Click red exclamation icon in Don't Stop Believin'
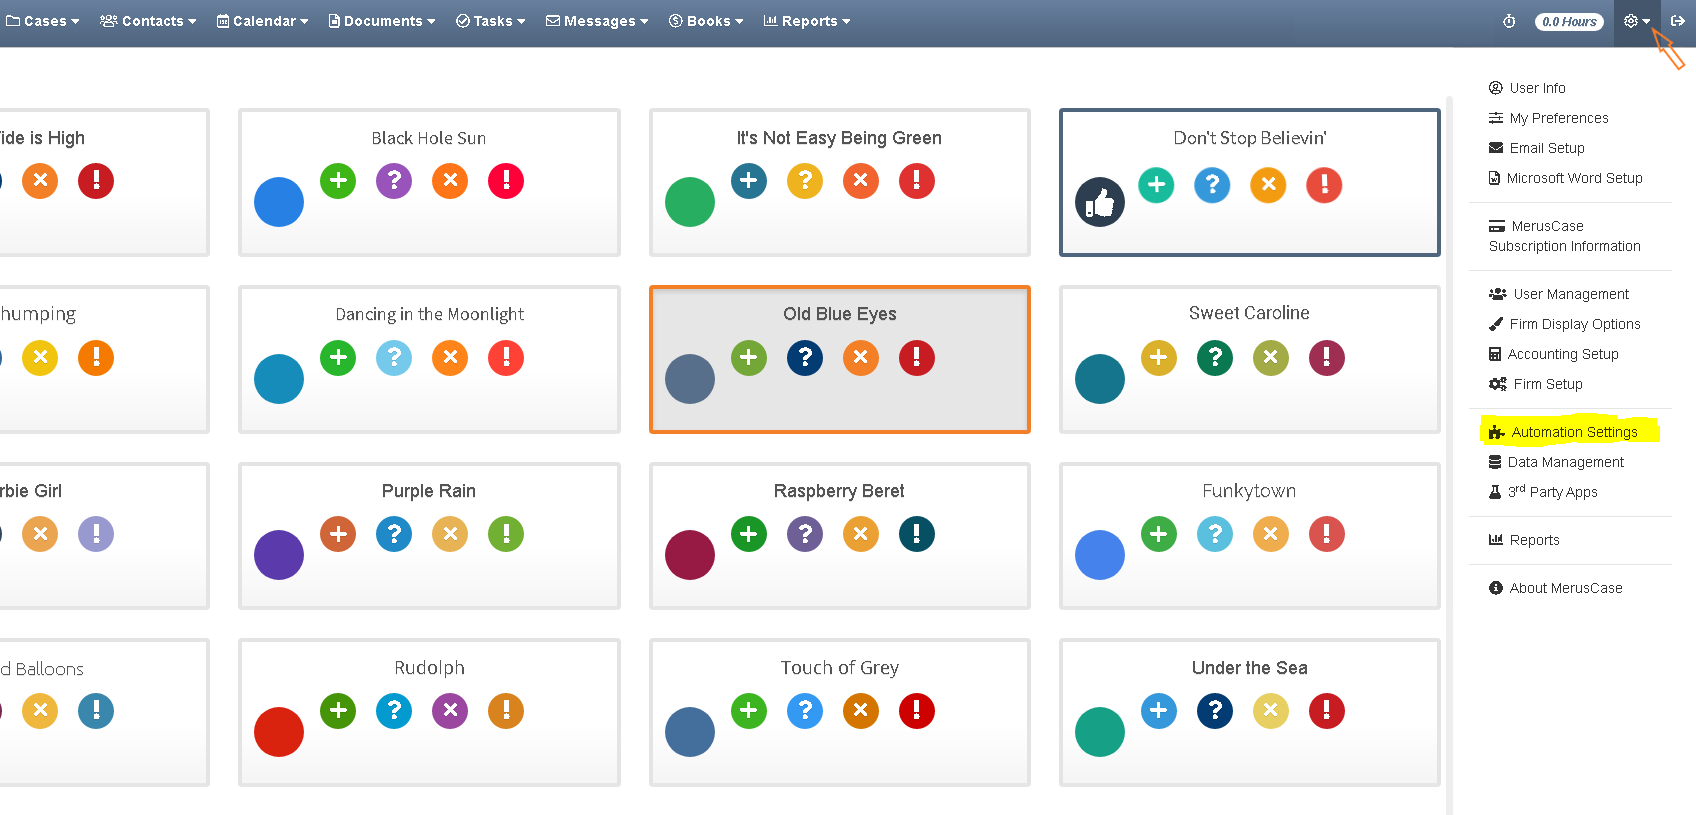This screenshot has height=815, width=1696. [1325, 185]
